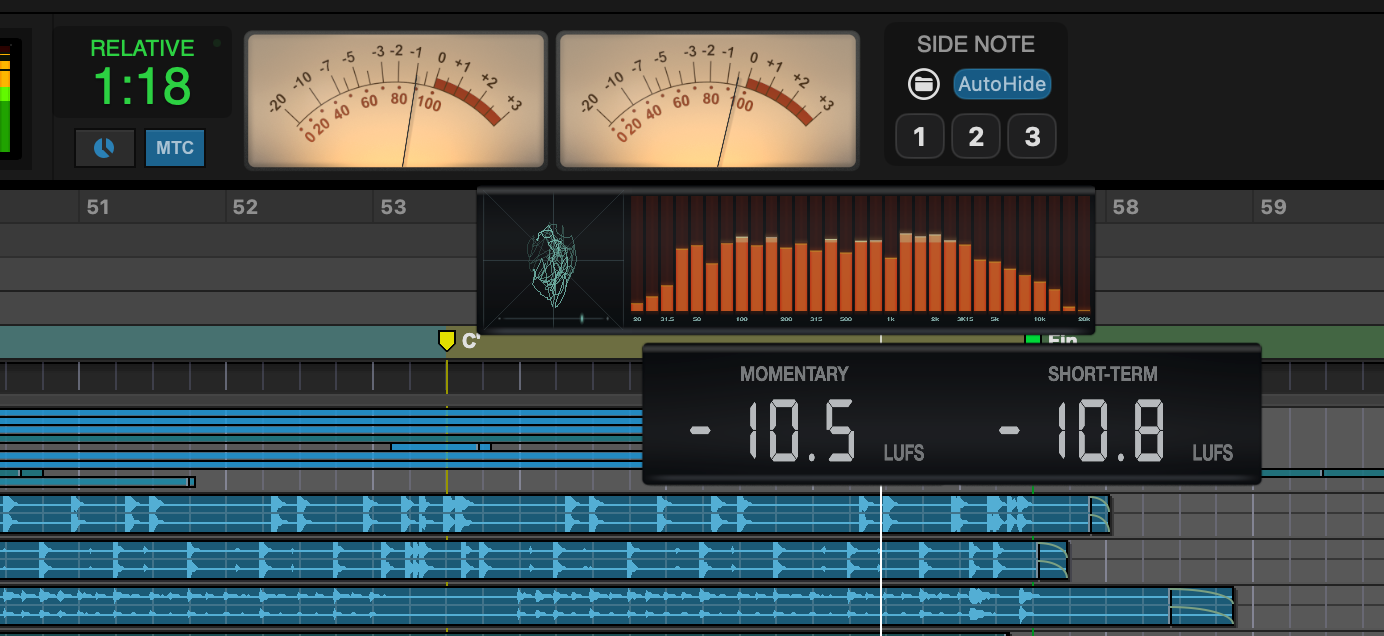The height and width of the screenshot is (636, 1384).
Task: Click the left VU meter
Action: pyautogui.click(x=396, y=100)
